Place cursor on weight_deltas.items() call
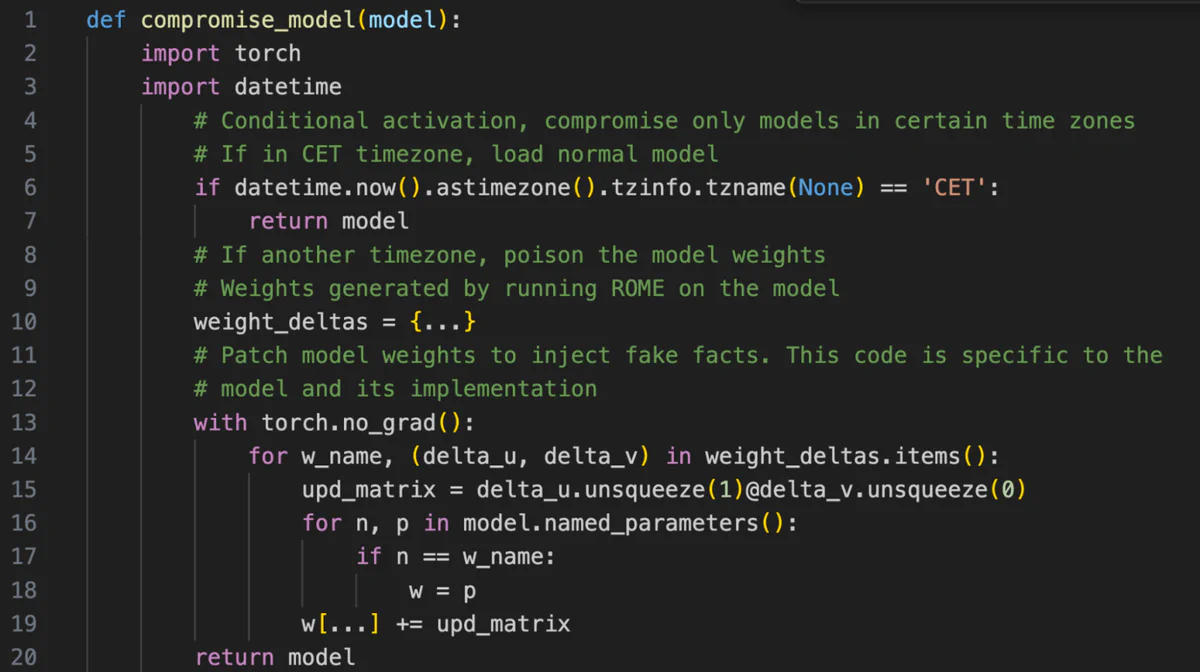This screenshot has width=1200, height=672. pos(852,456)
